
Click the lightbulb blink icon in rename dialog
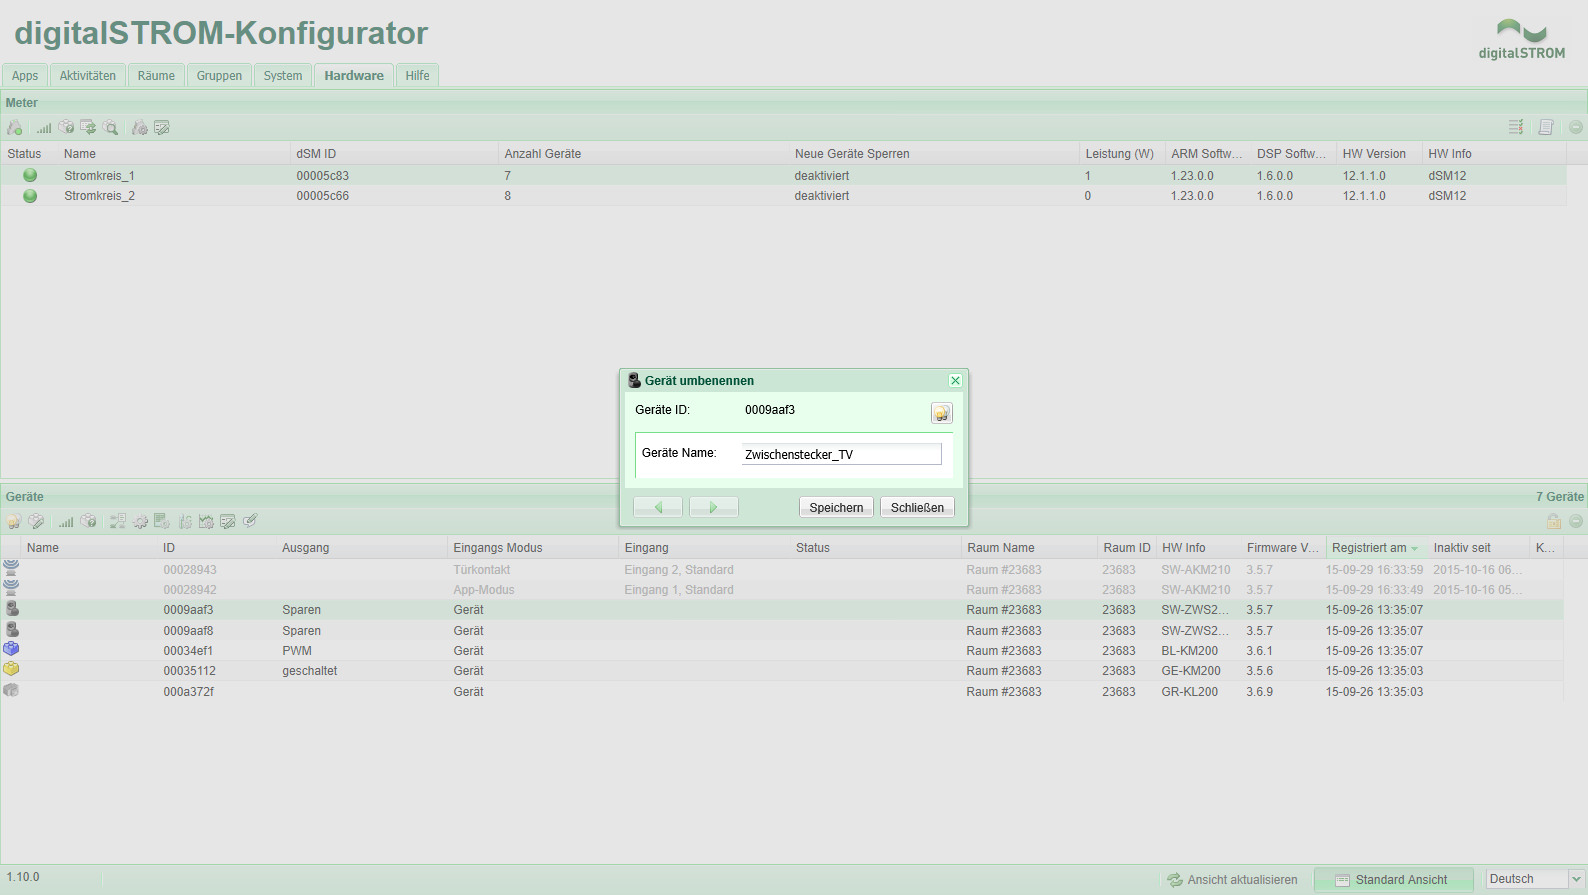(x=941, y=413)
